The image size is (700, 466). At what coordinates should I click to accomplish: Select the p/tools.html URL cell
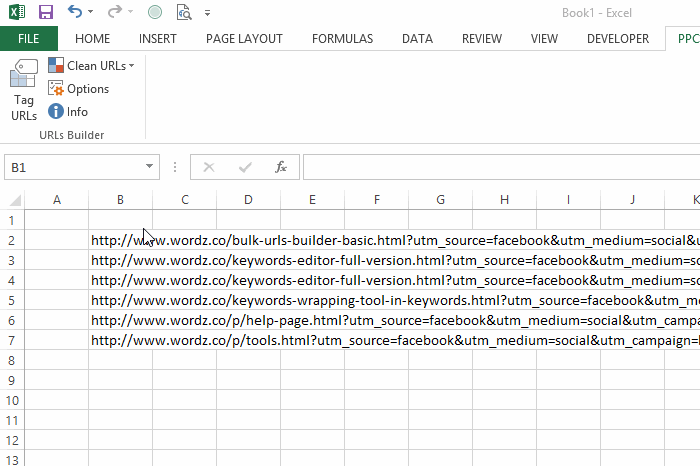pyautogui.click(x=121, y=341)
